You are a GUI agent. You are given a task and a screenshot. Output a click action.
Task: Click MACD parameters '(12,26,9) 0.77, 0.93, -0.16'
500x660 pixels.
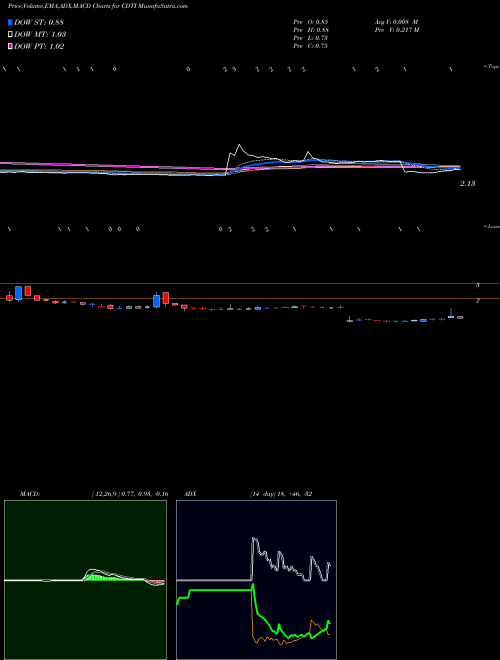pyautogui.click(x=130, y=494)
